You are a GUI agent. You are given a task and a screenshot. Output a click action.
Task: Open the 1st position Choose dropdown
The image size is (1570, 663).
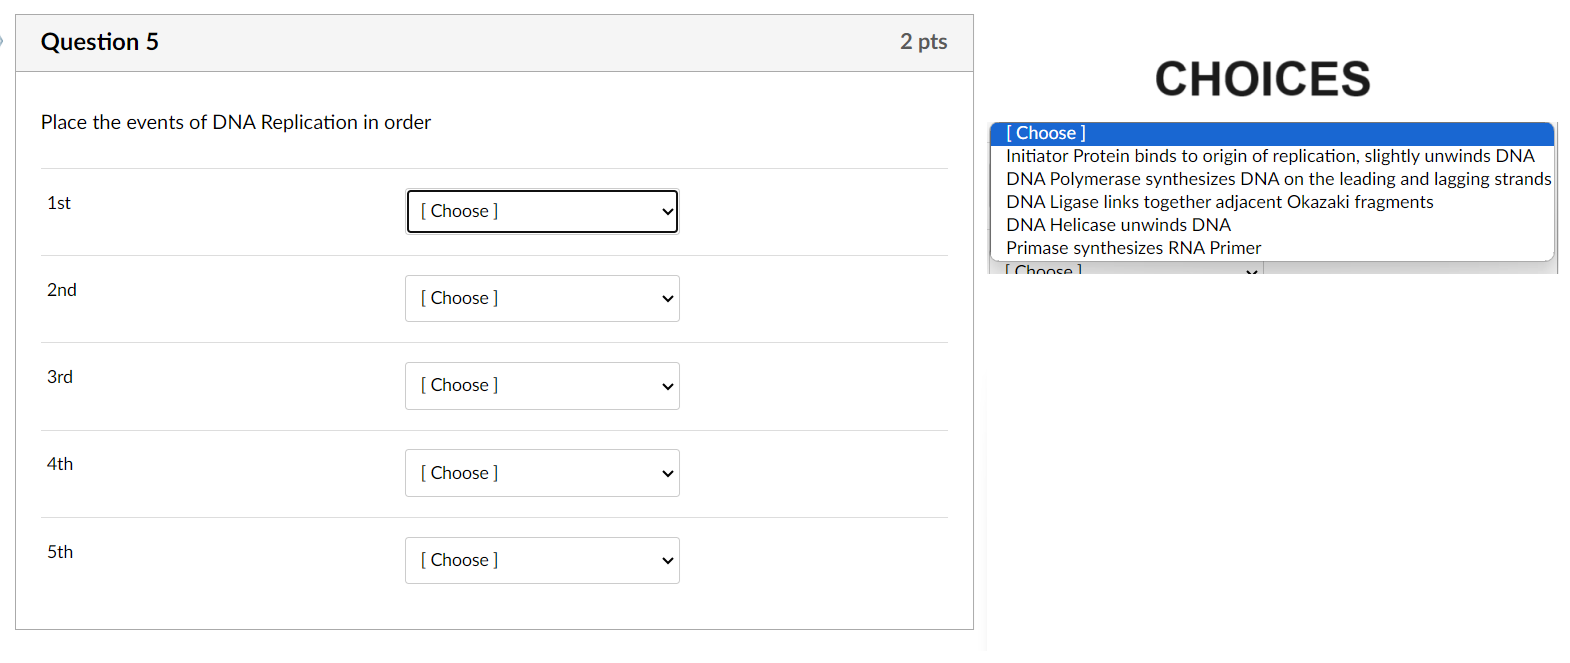tap(541, 211)
